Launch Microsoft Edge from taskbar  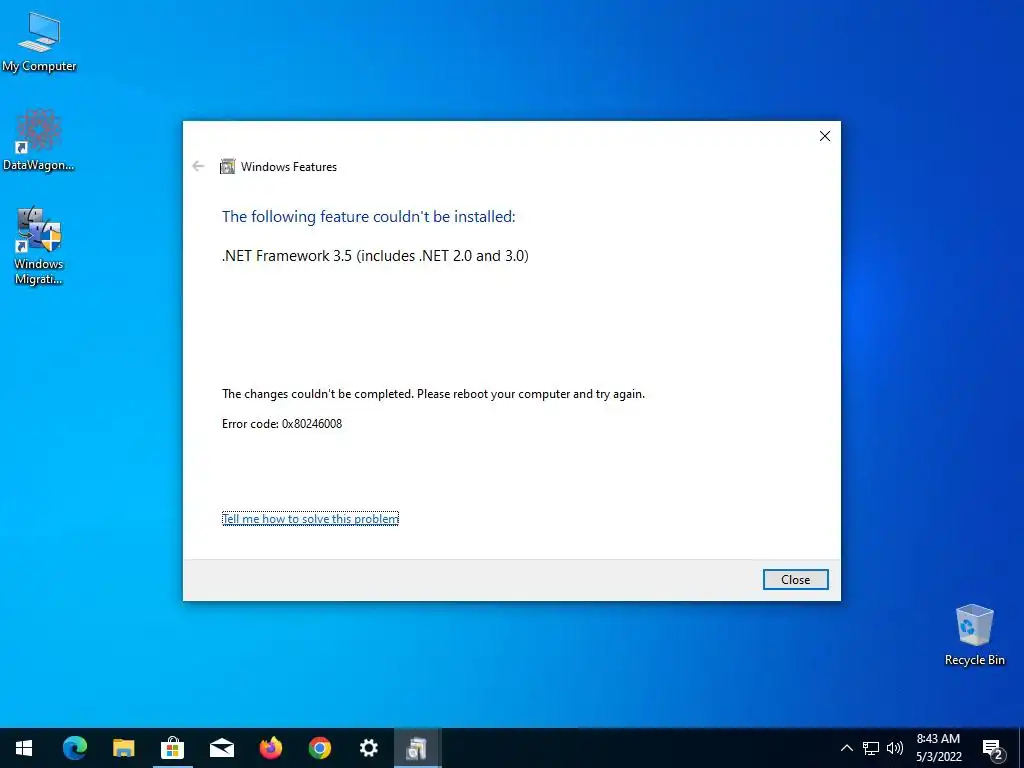pos(74,748)
